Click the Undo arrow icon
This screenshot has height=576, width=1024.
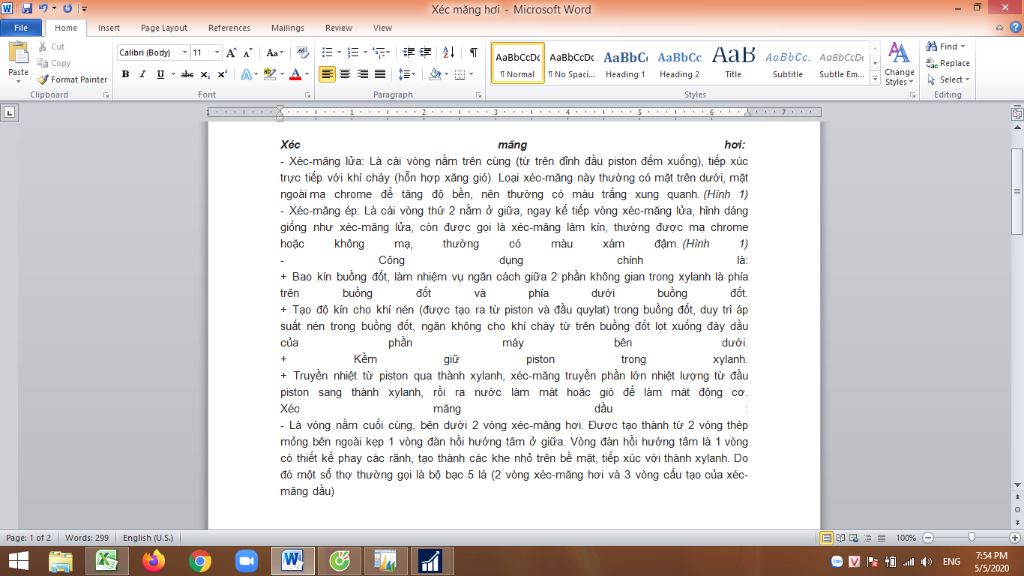click(x=43, y=8)
